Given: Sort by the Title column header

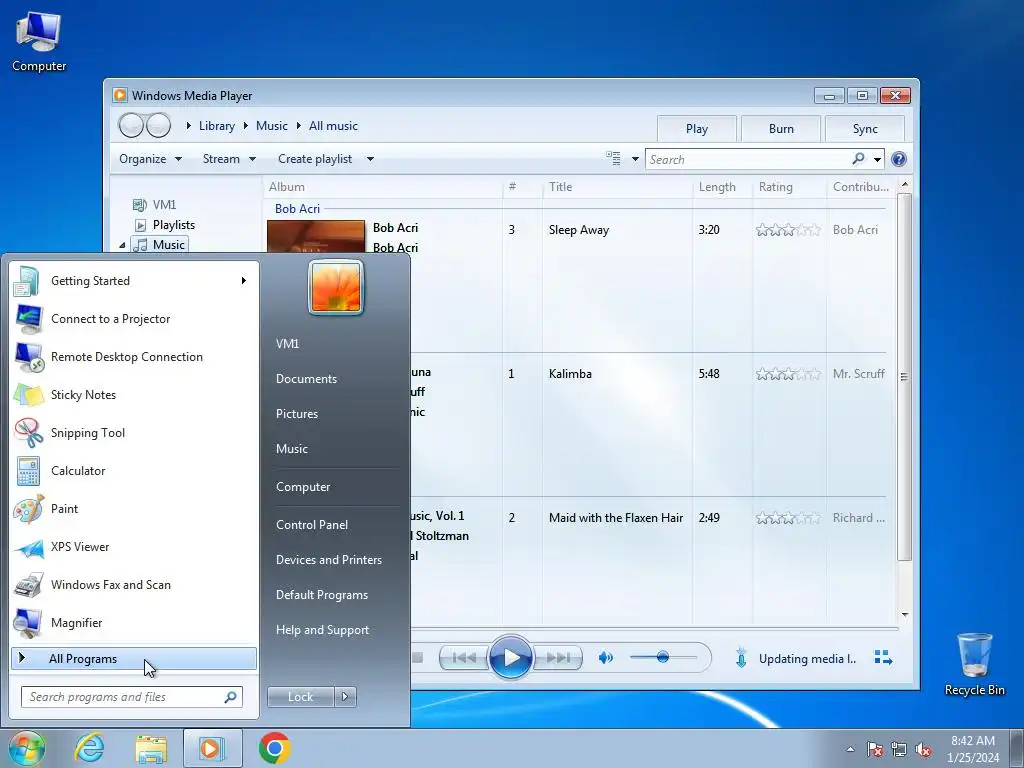Looking at the screenshot, I should coord(617,187).
